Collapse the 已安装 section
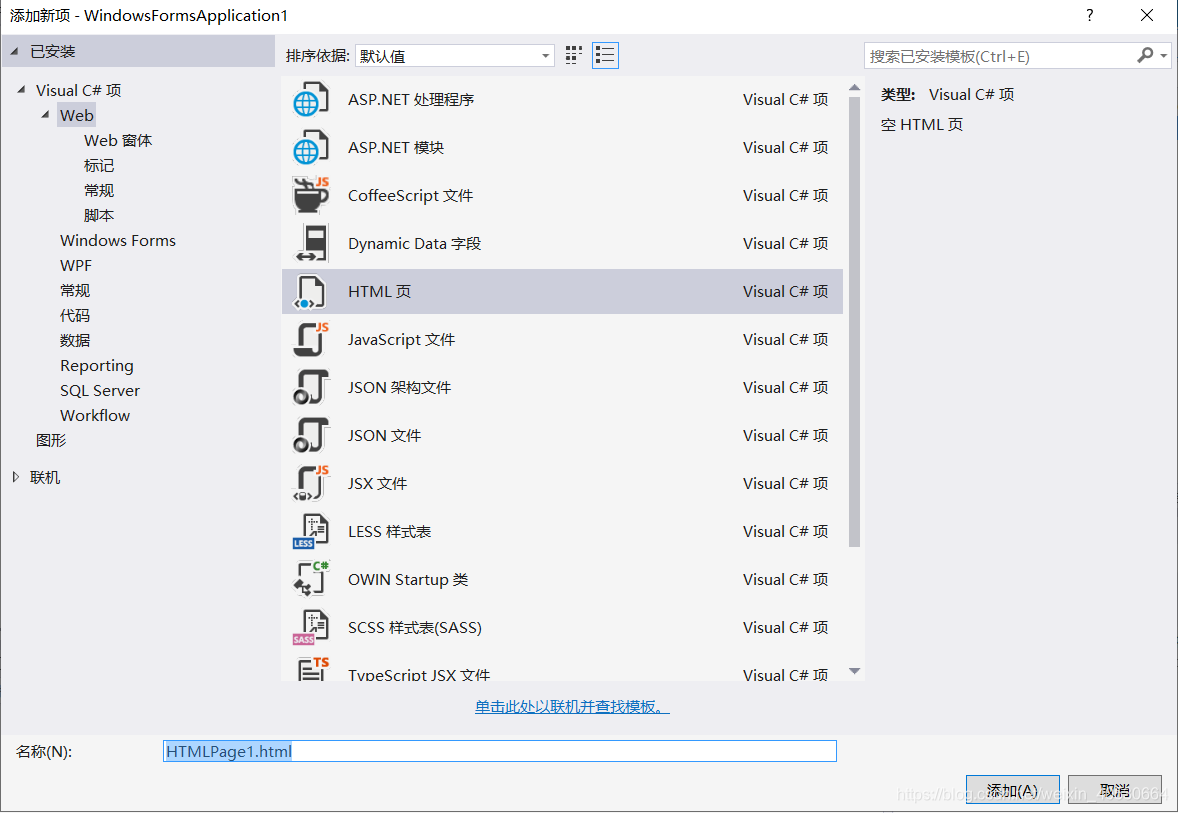The width and height of the screenshot is (1178, 813). tap(12, 50)
